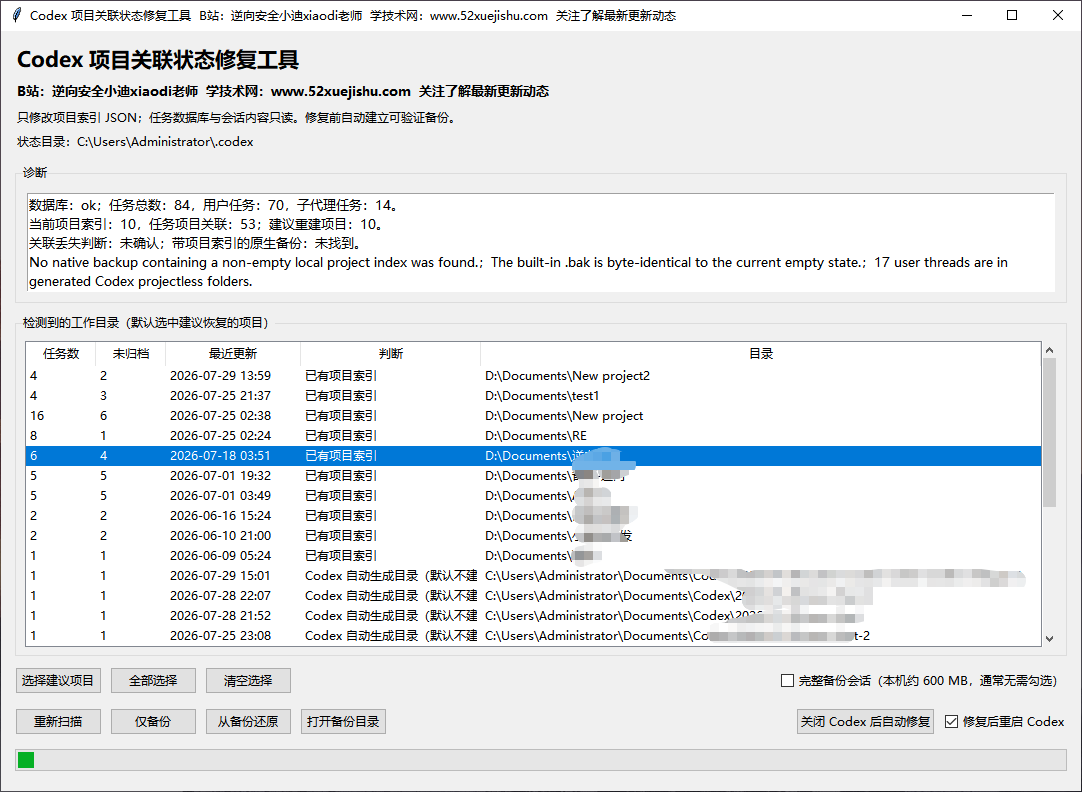Sort by 未归档 column header

coord(130,354)
